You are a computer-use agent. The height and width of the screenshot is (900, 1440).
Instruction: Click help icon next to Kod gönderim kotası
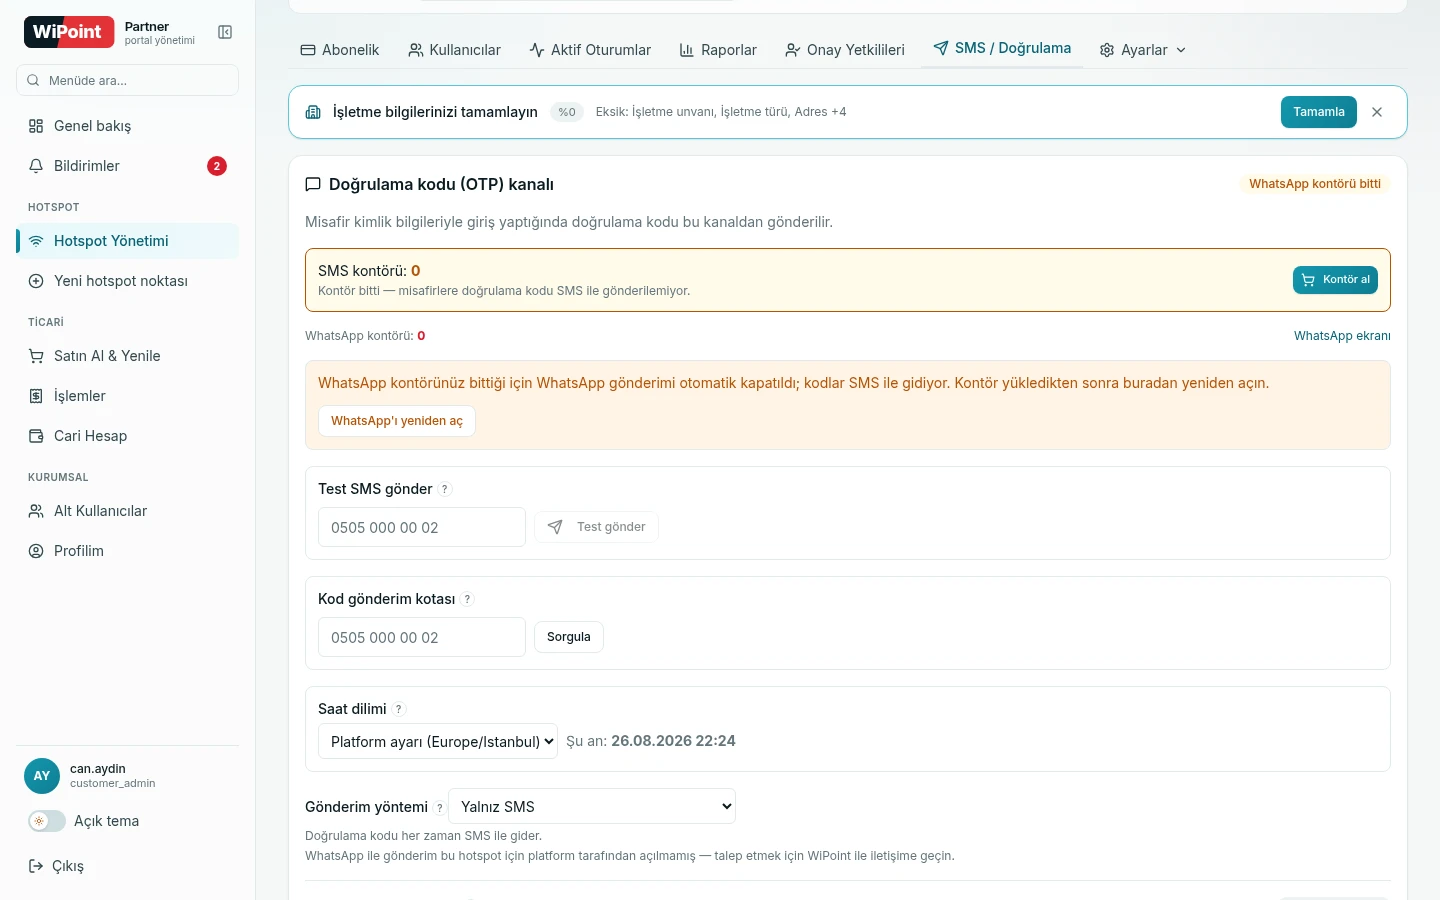click(x=467, y=599)
